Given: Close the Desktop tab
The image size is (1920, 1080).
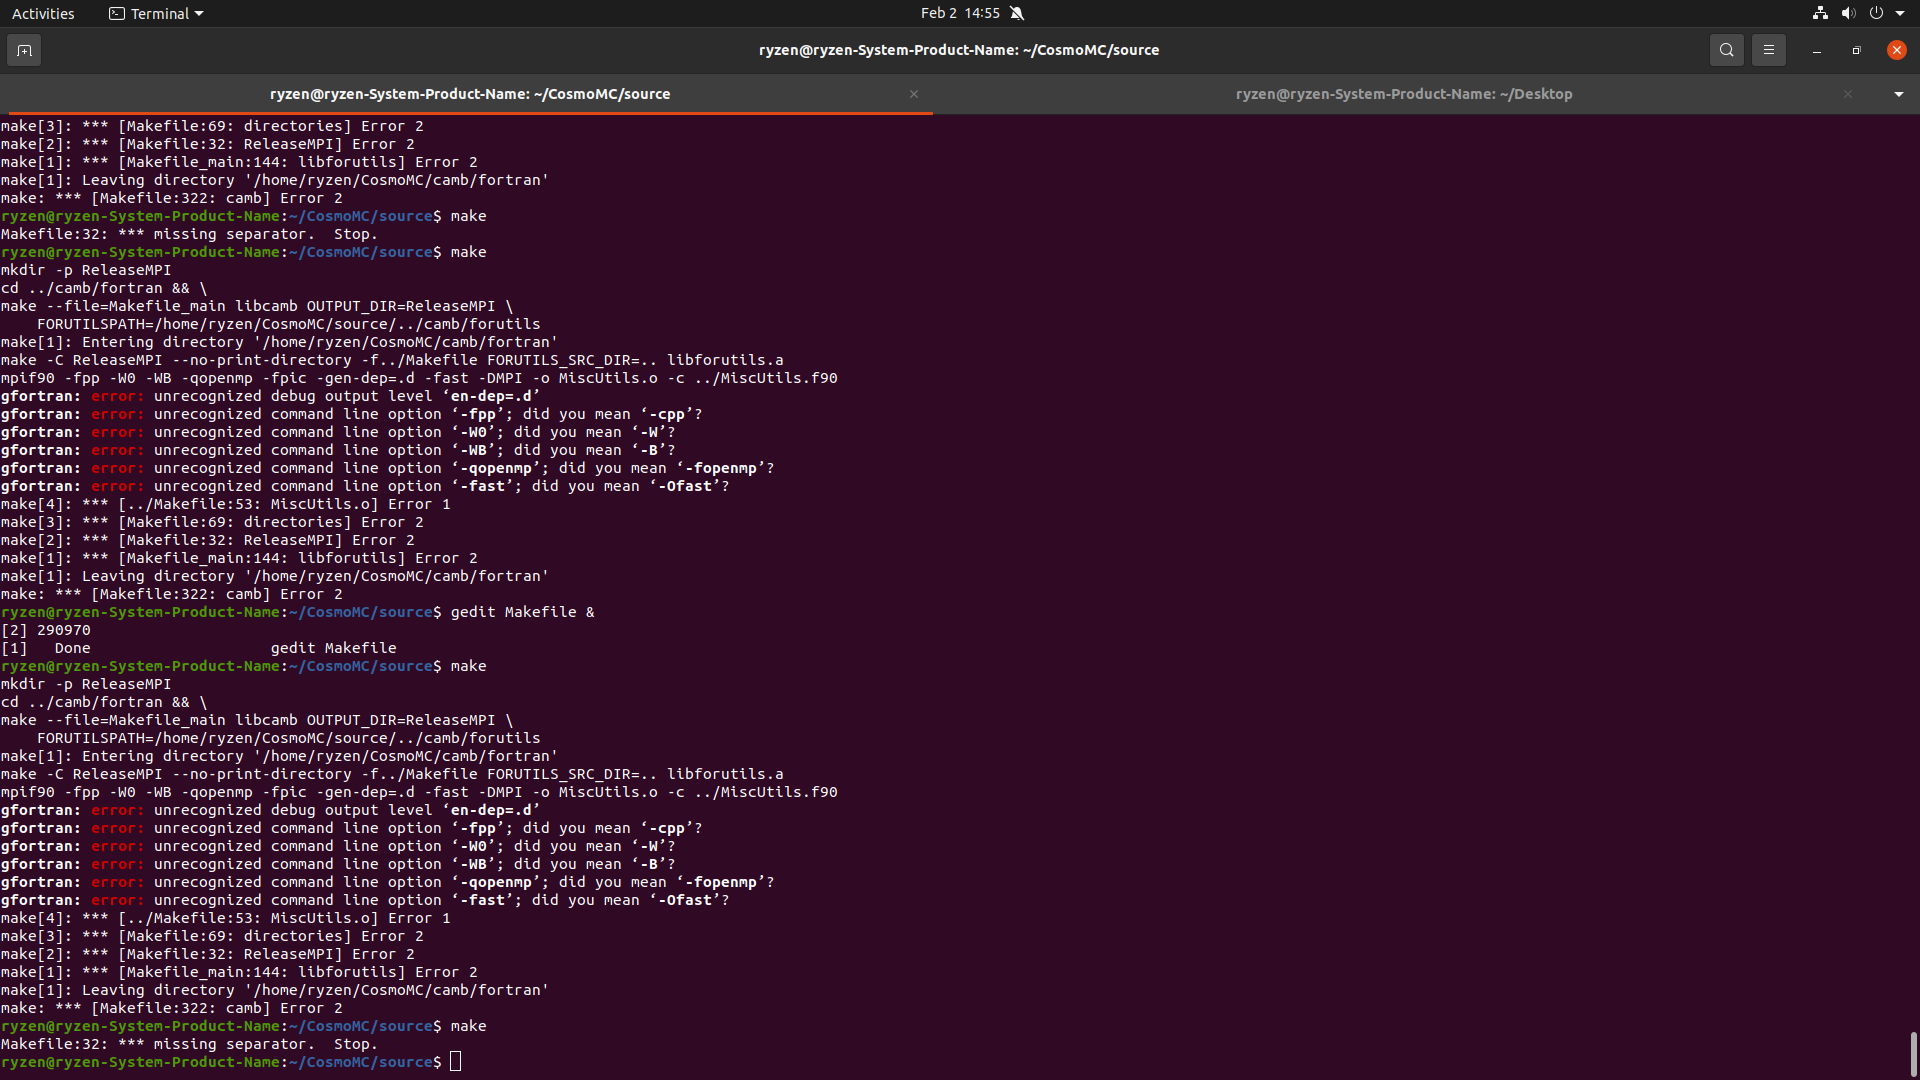Looking at the screenshot, I should (1848, 94).
